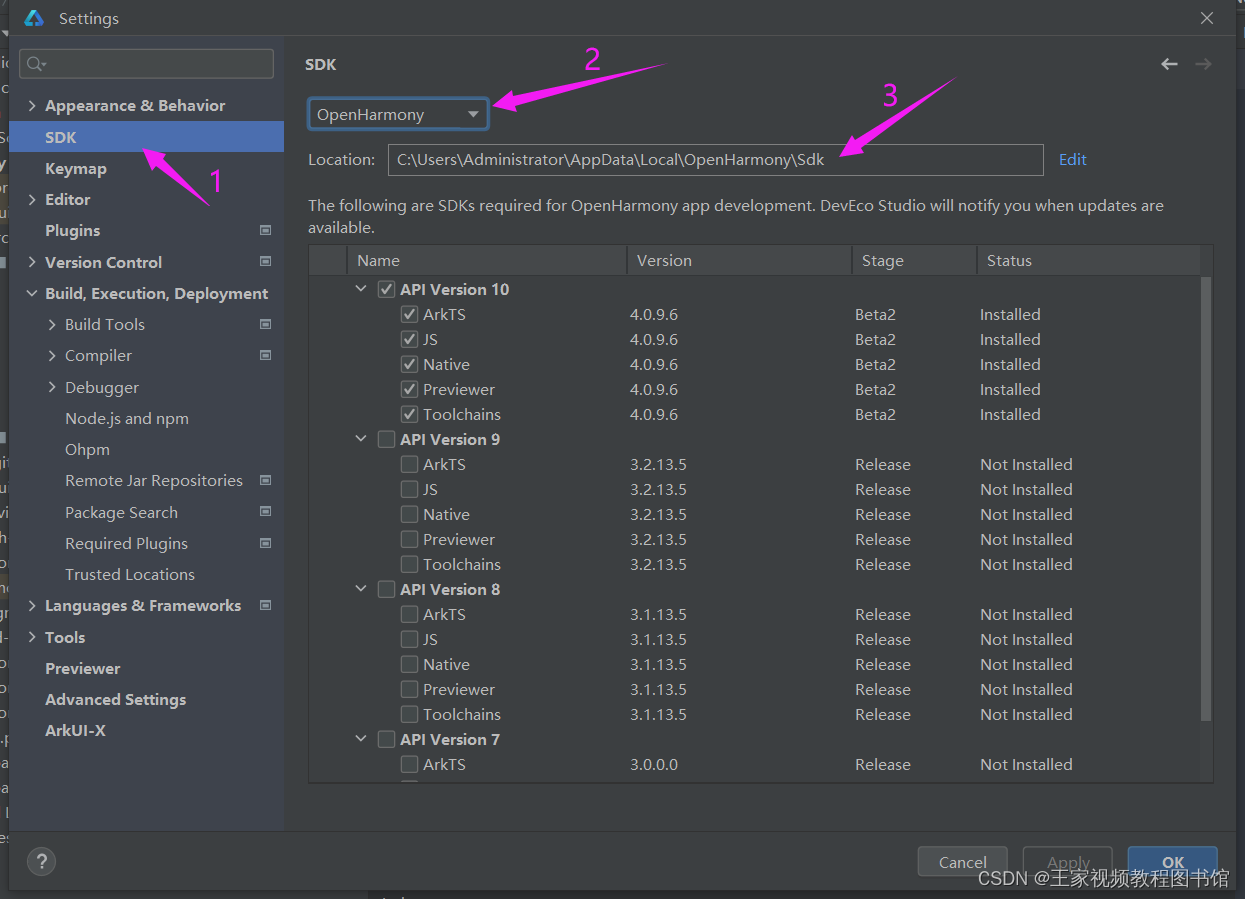Click the project-level icon beside Version Control
Image resolution: width=1245 pixels, height=899 pixels.
pos(265,262)
